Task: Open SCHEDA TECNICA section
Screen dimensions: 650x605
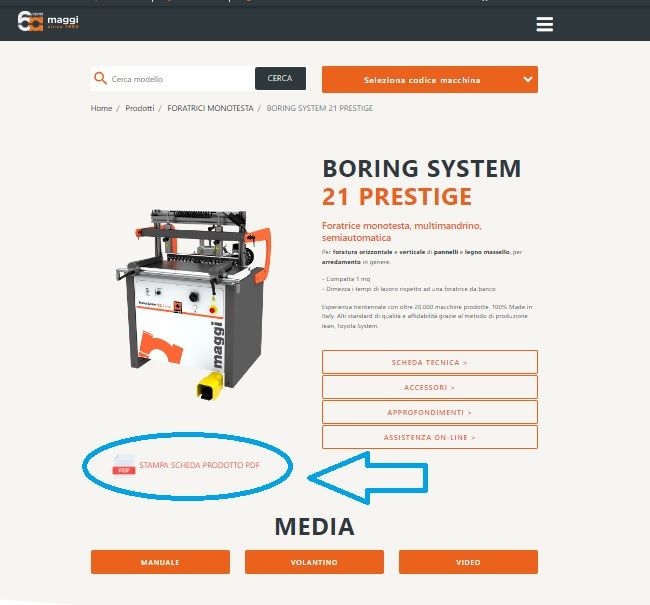Action: (429, 362)
